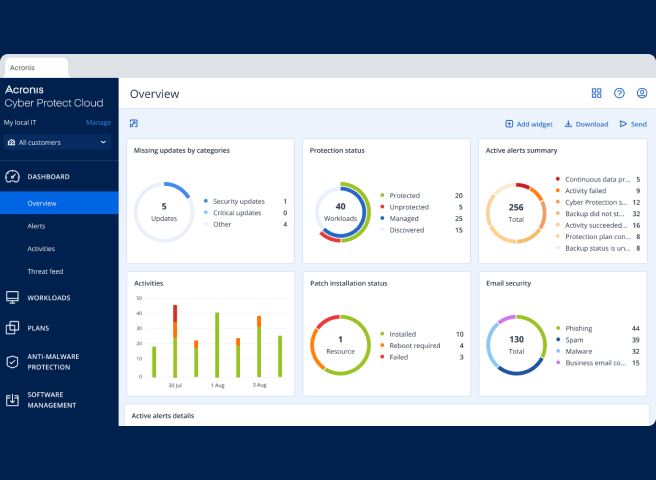656x480 pixels.
Task: Click the My local IT label
Action: pos(20,123)
